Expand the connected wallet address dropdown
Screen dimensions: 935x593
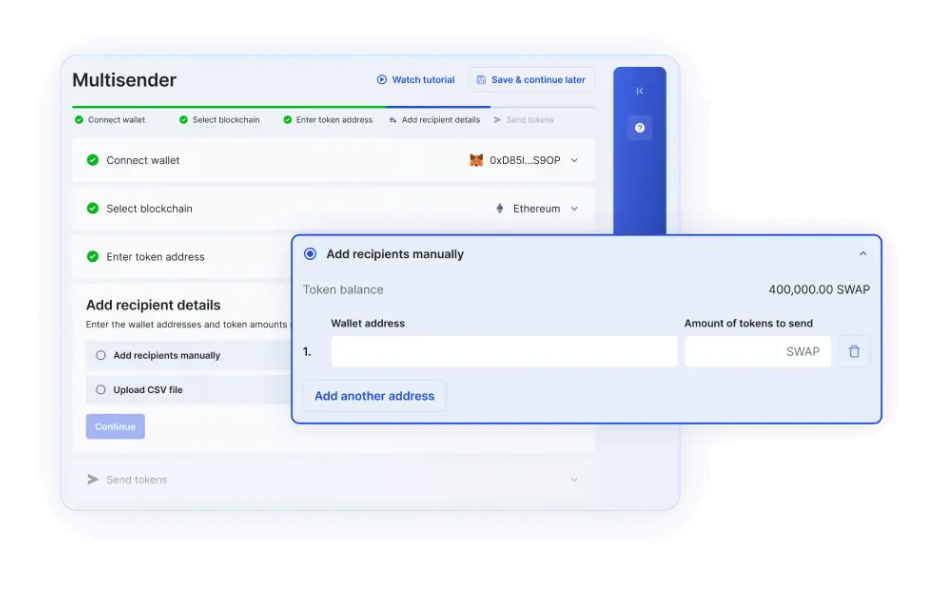tap(574, 160)
